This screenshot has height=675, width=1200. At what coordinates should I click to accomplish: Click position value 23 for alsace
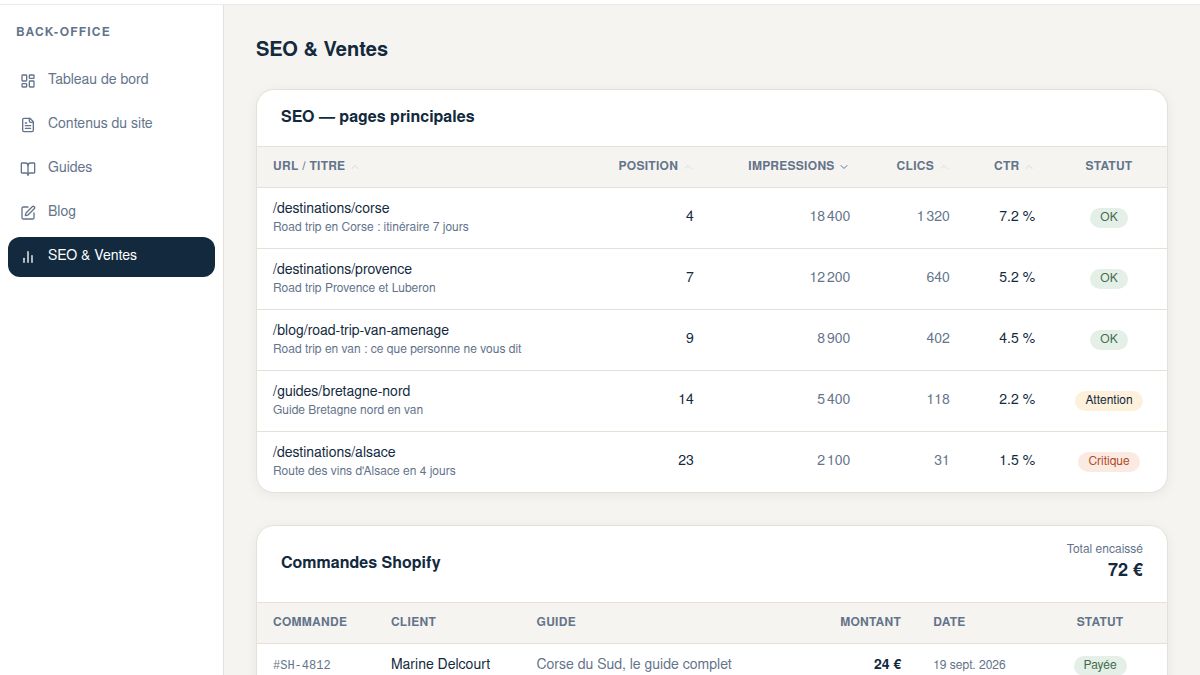(685, 460)
